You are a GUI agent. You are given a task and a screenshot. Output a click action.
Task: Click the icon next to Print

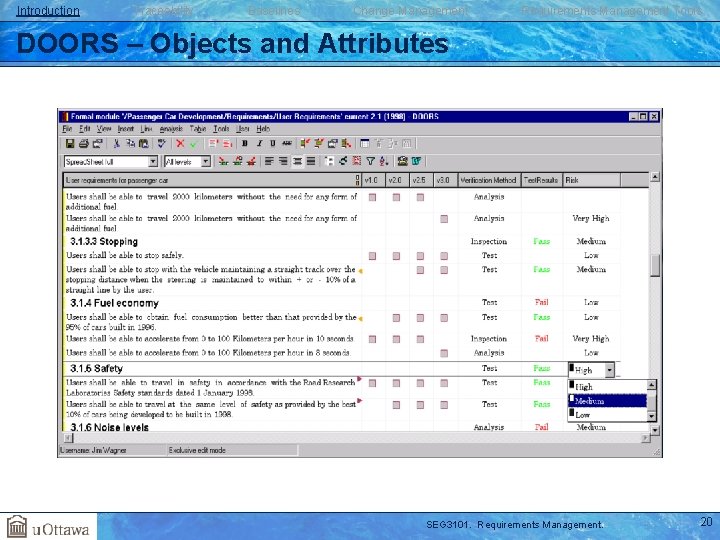point(97,144)
